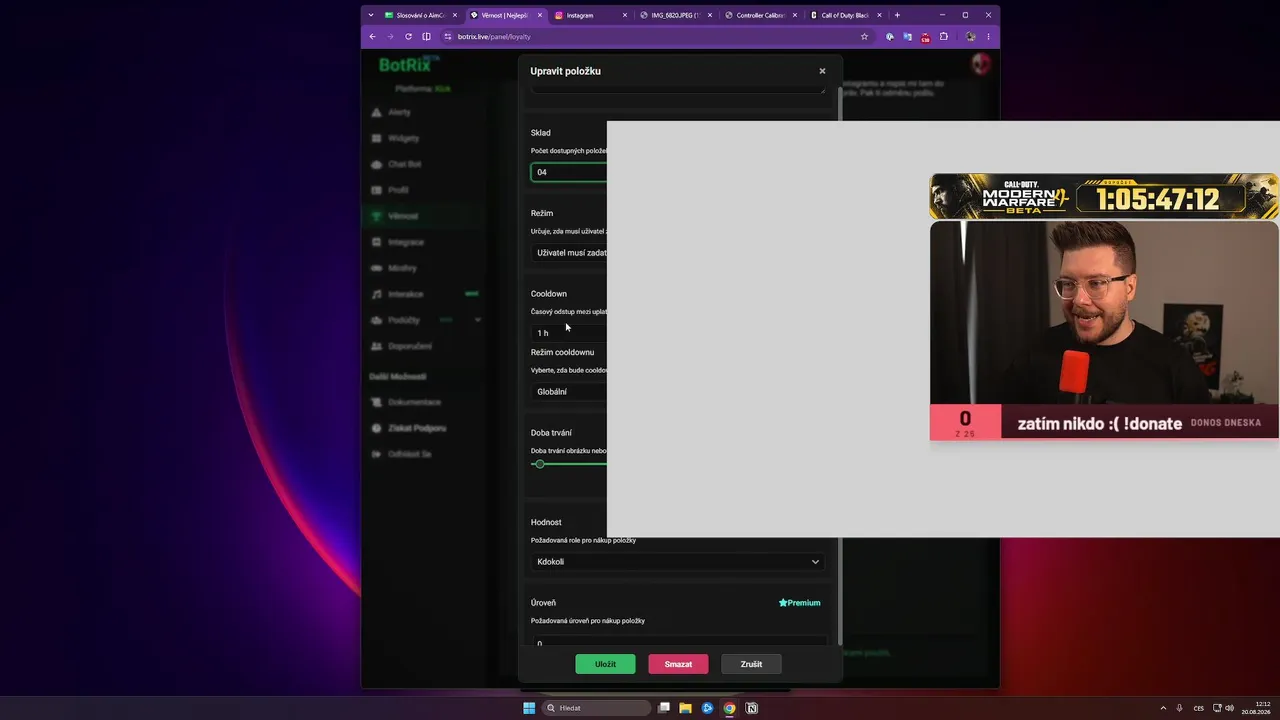Open a new browser tab

pyautogui.click(x=897, y=15)
